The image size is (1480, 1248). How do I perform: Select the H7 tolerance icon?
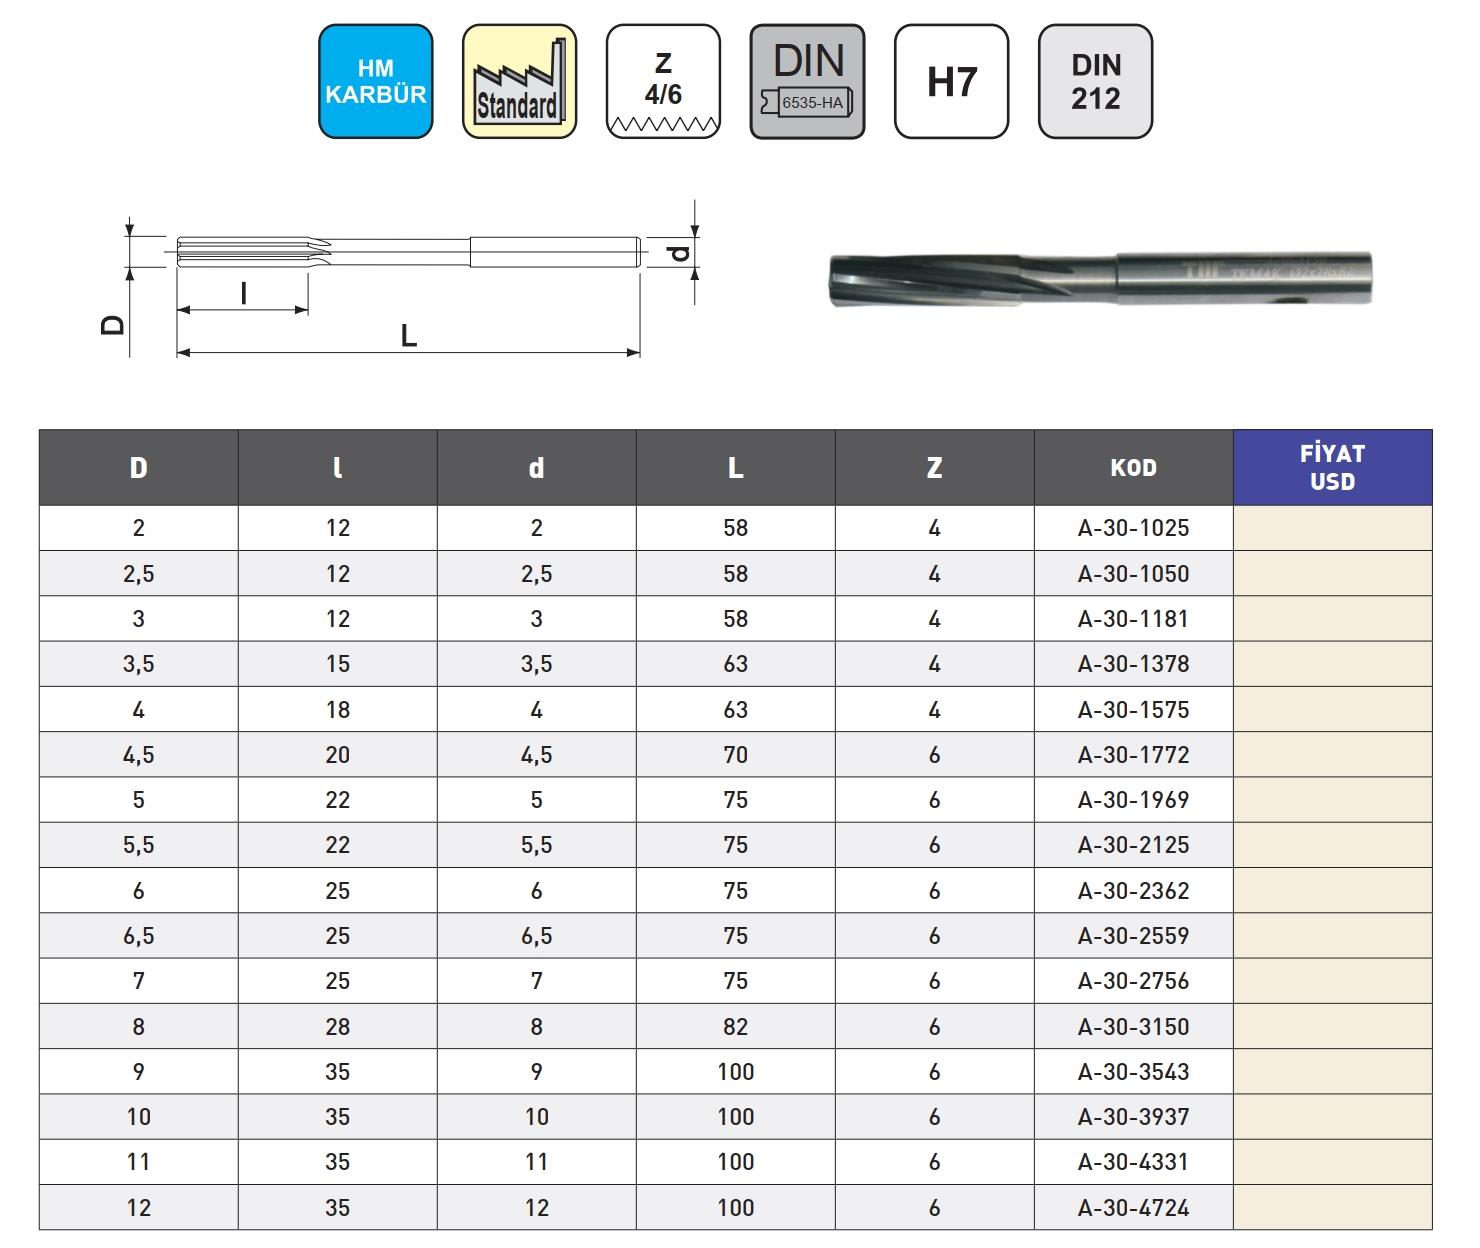click(951, 82)
